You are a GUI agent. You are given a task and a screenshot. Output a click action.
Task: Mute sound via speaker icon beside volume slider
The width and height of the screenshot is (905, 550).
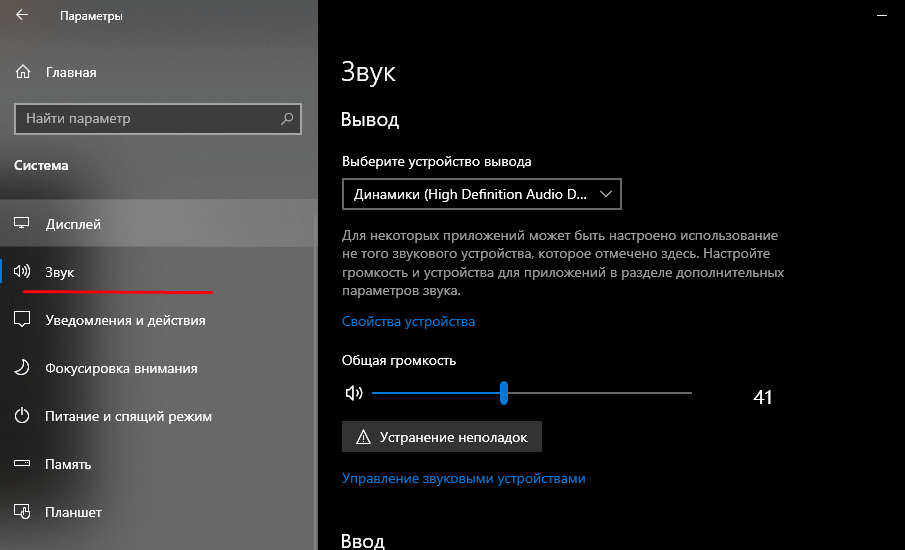[x=353, y=394]
